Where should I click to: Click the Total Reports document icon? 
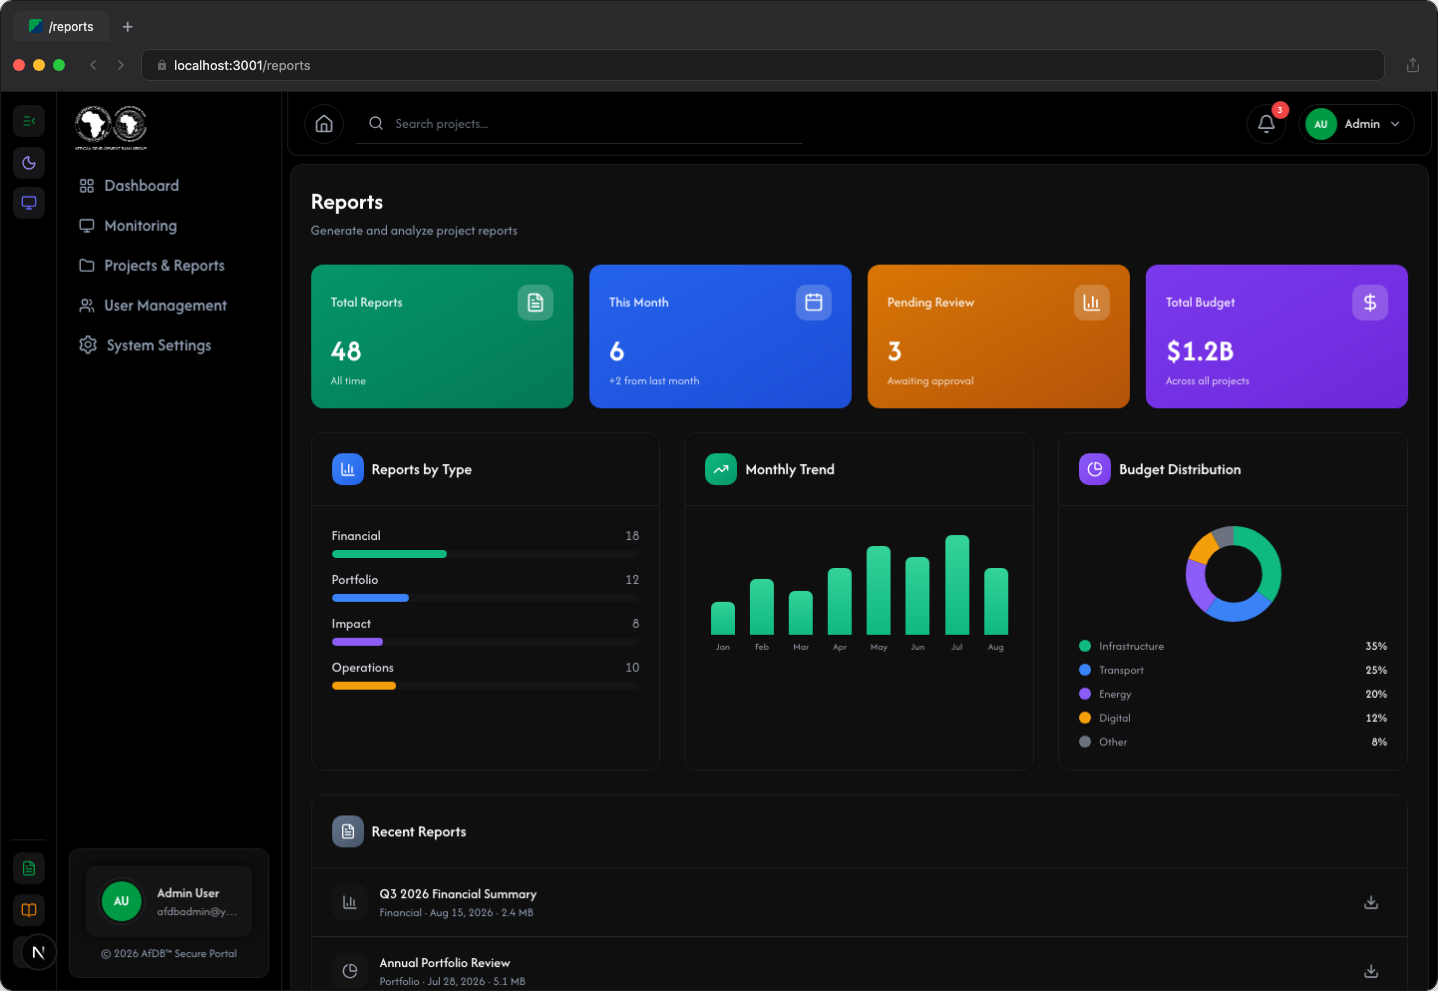coord(535,302)
